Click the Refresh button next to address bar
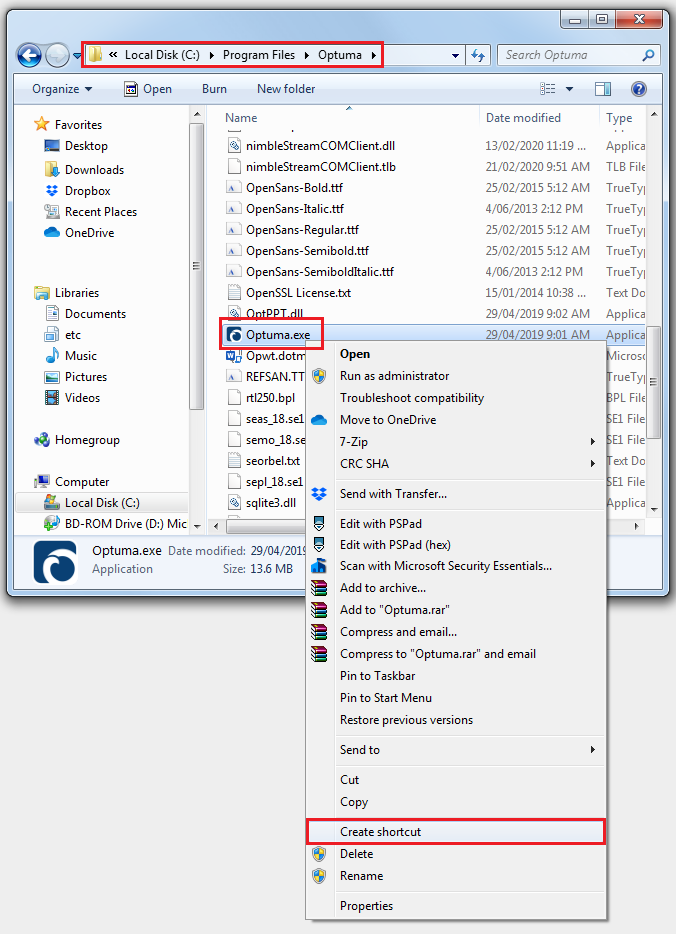 (x=478, y=55)
